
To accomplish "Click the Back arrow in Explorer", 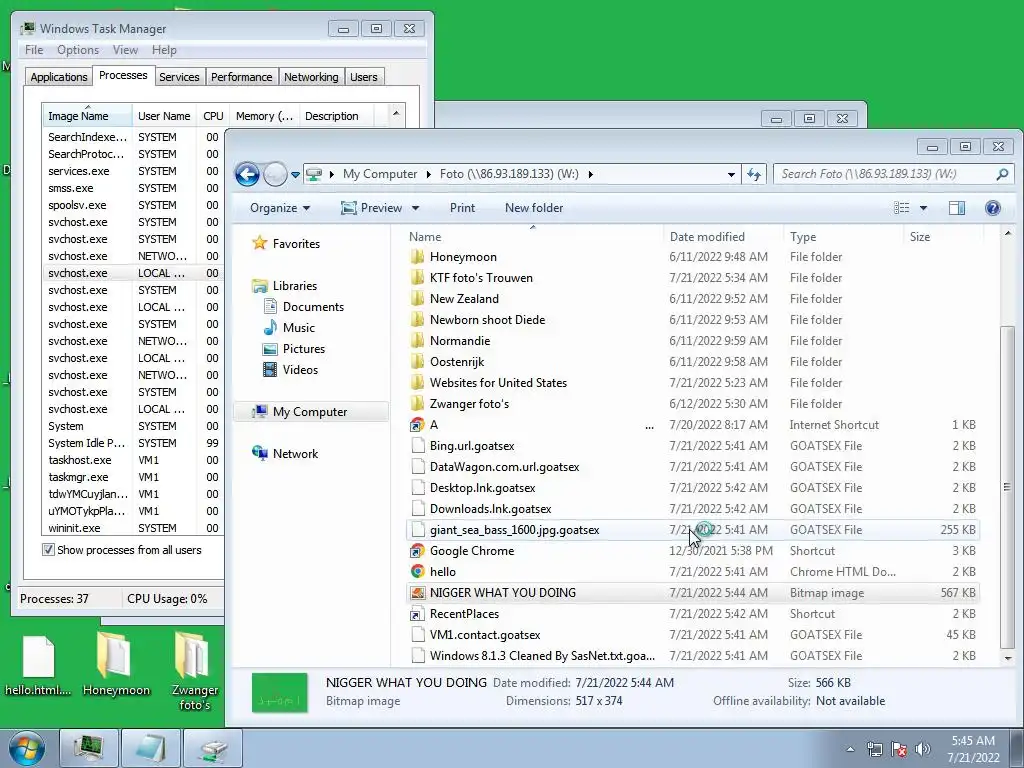I will click(x=248, y=174).
